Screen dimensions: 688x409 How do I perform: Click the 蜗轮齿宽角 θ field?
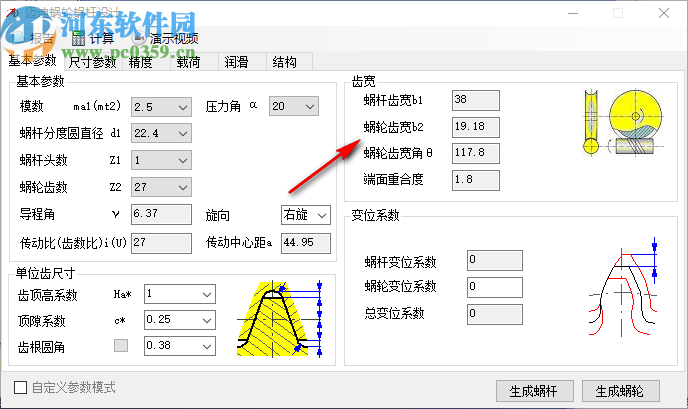(476, 154)
